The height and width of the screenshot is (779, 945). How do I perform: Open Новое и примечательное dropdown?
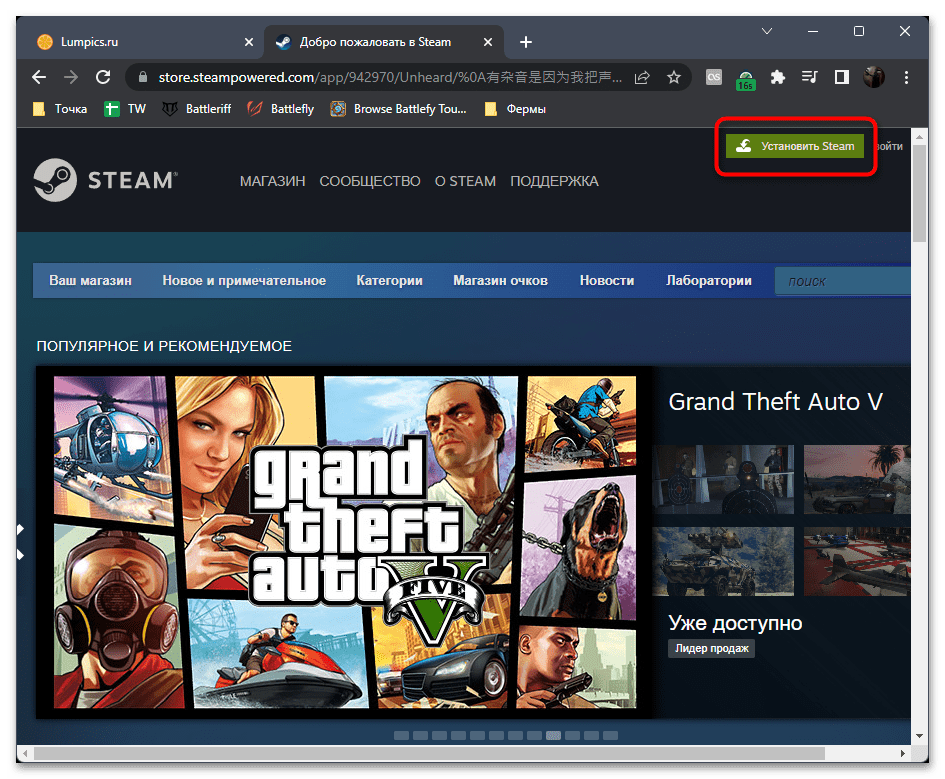coord(244,281)
